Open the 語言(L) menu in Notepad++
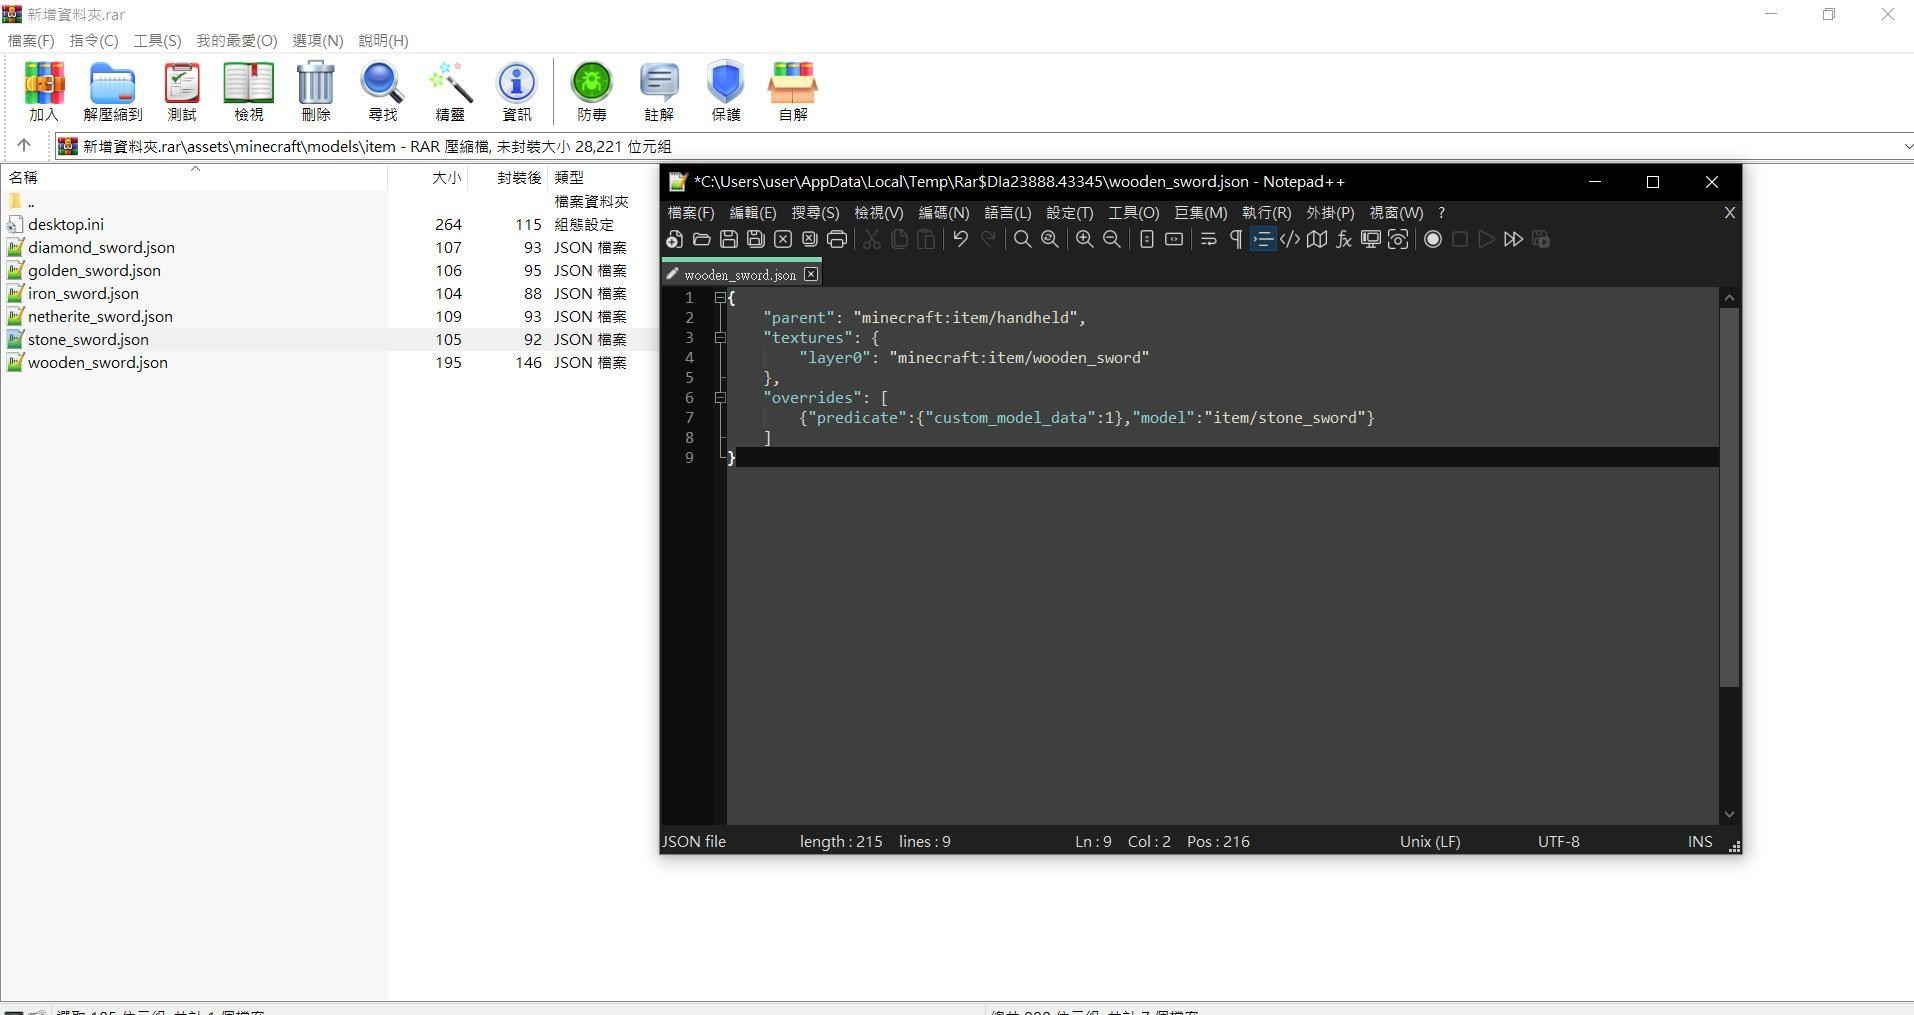 click(x=1007, y=213)
